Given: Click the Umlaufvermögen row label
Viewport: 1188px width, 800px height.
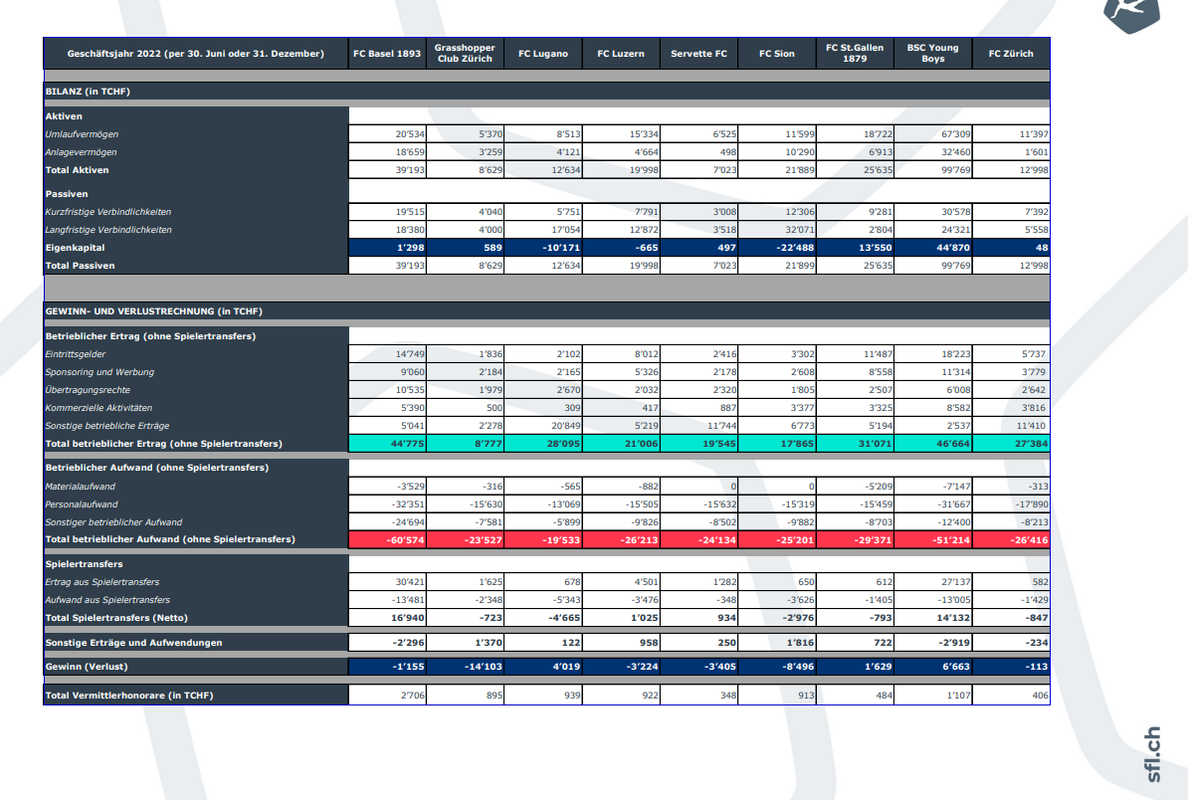Looking at the screenshot, I should pos(82,134).
